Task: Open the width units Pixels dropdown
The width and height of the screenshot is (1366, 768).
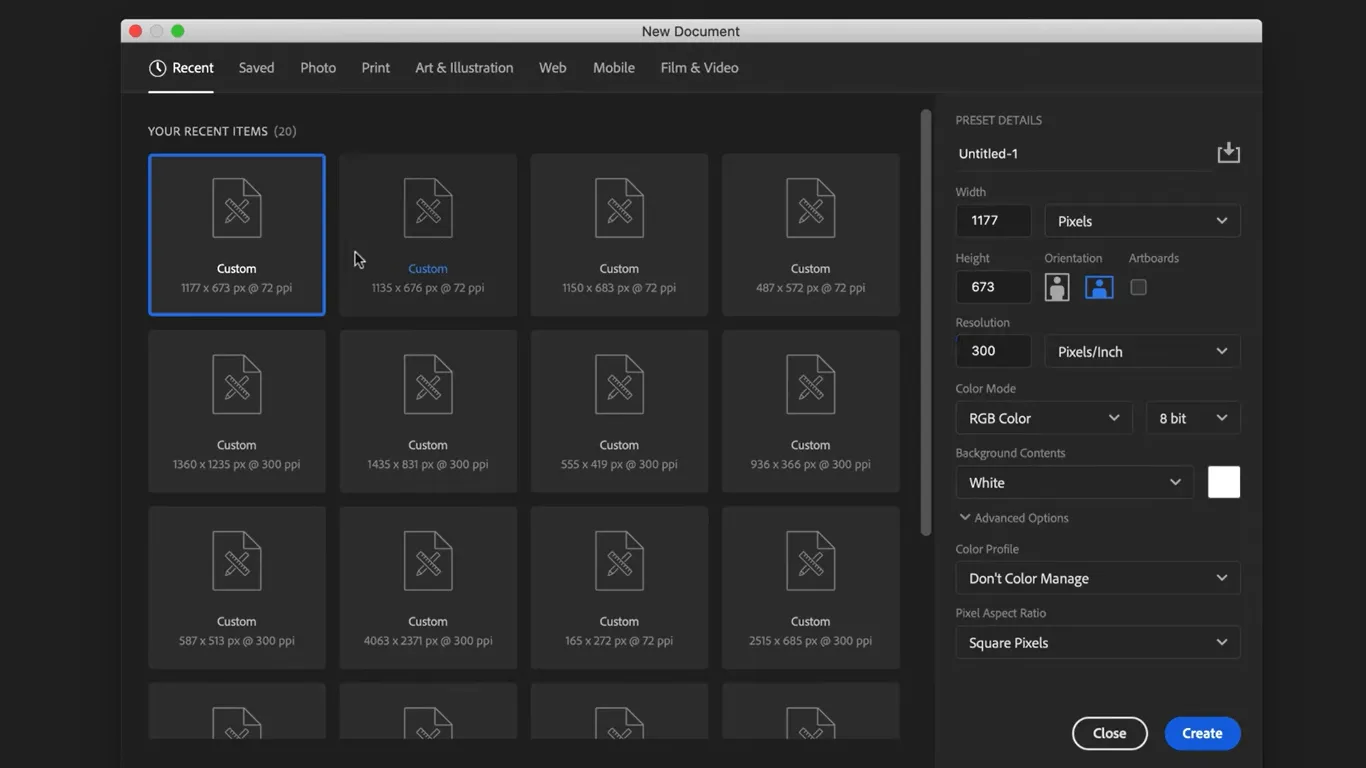Action: (x=1142, y=221)
